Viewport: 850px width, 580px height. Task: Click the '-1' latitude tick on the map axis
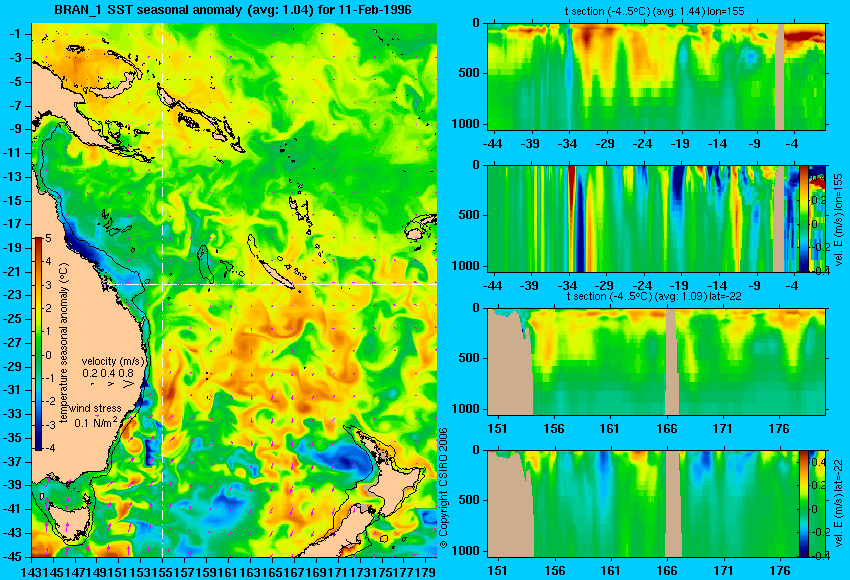point(14,34)
